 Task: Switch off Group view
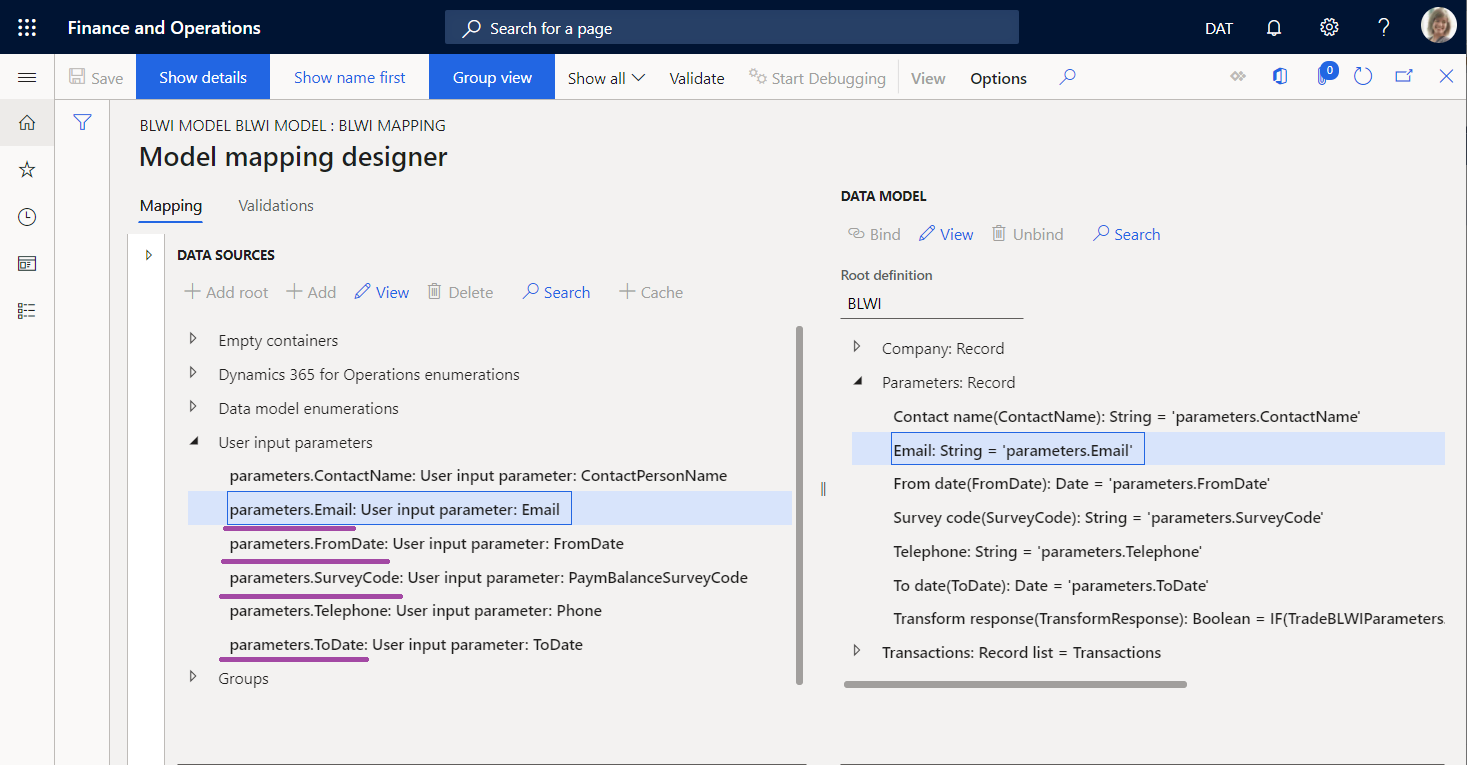point(491,76)
